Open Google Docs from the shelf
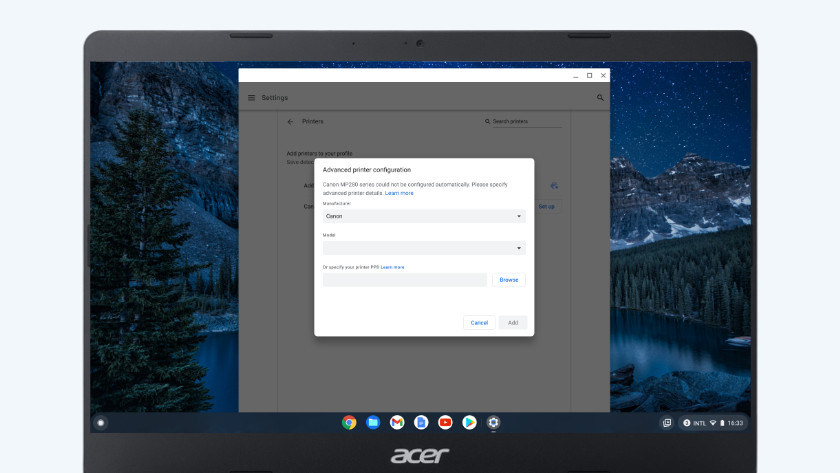The width and height of the screenshot is (840, 473). 421,423
